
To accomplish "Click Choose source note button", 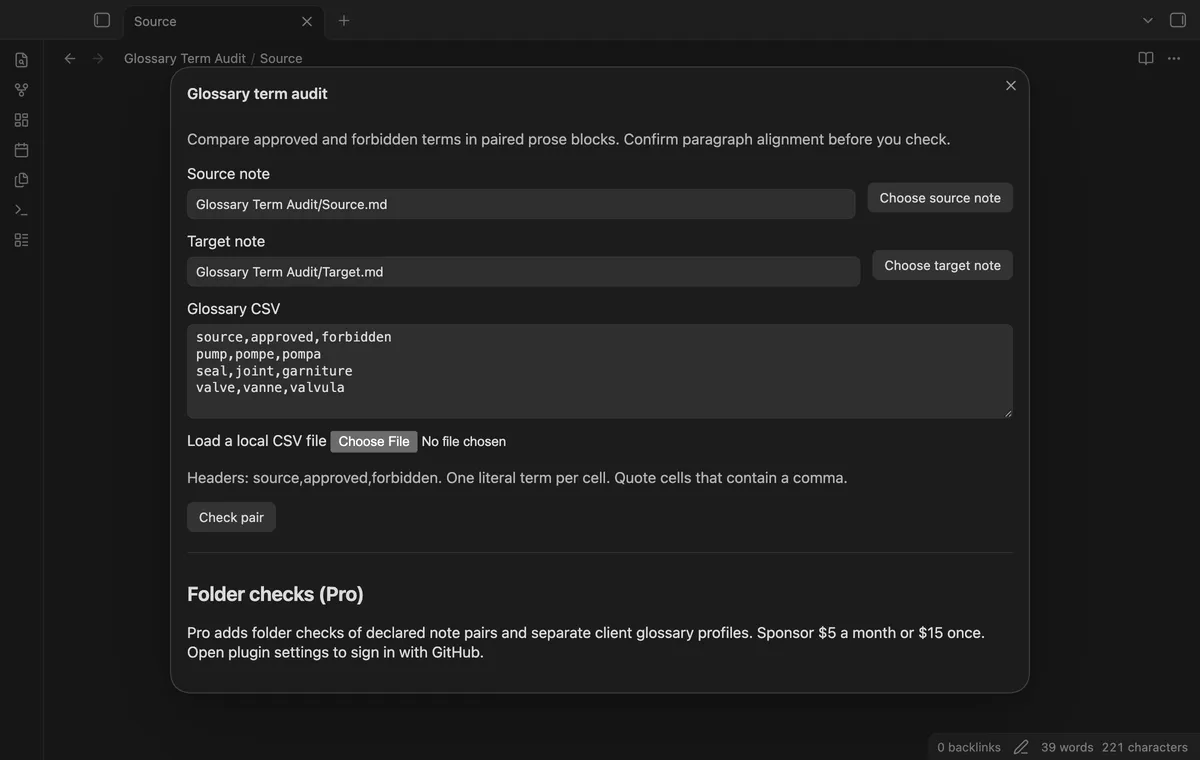I will point(940,198).
